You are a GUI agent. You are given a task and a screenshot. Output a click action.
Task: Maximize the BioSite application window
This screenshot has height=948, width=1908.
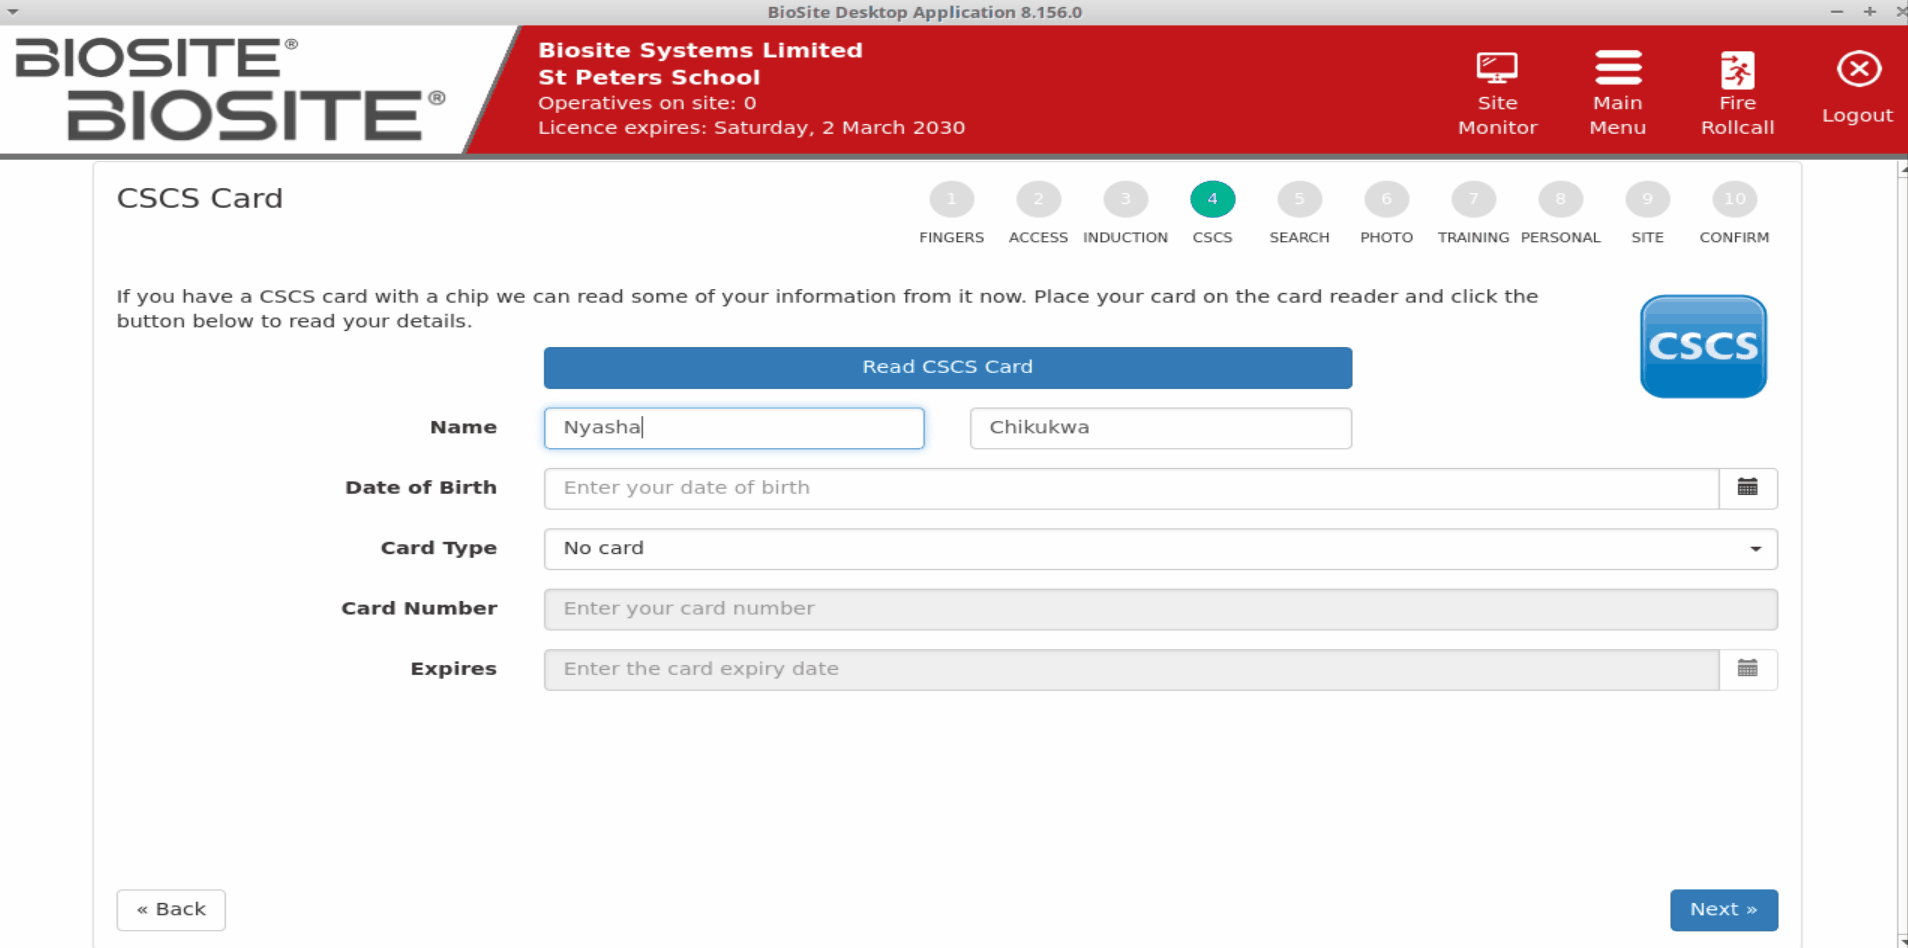[1869, 12]
